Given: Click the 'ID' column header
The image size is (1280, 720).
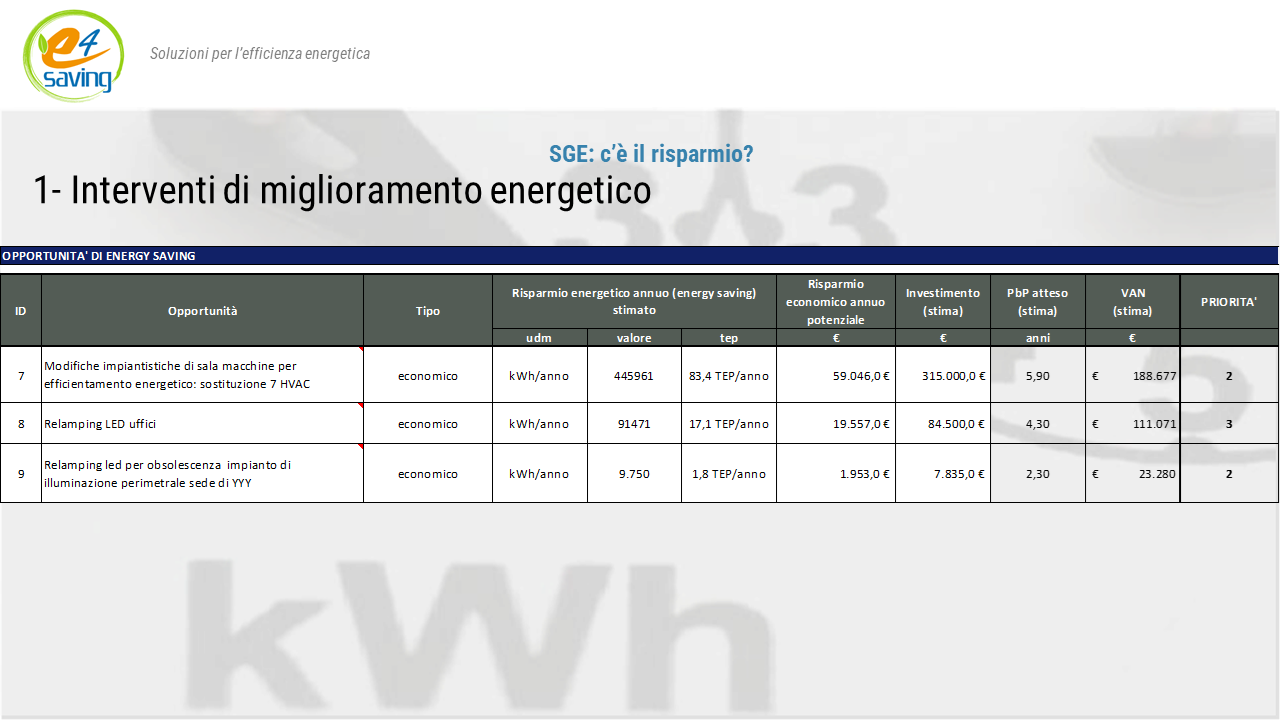Looking at the screenshot, I should 21,311.
